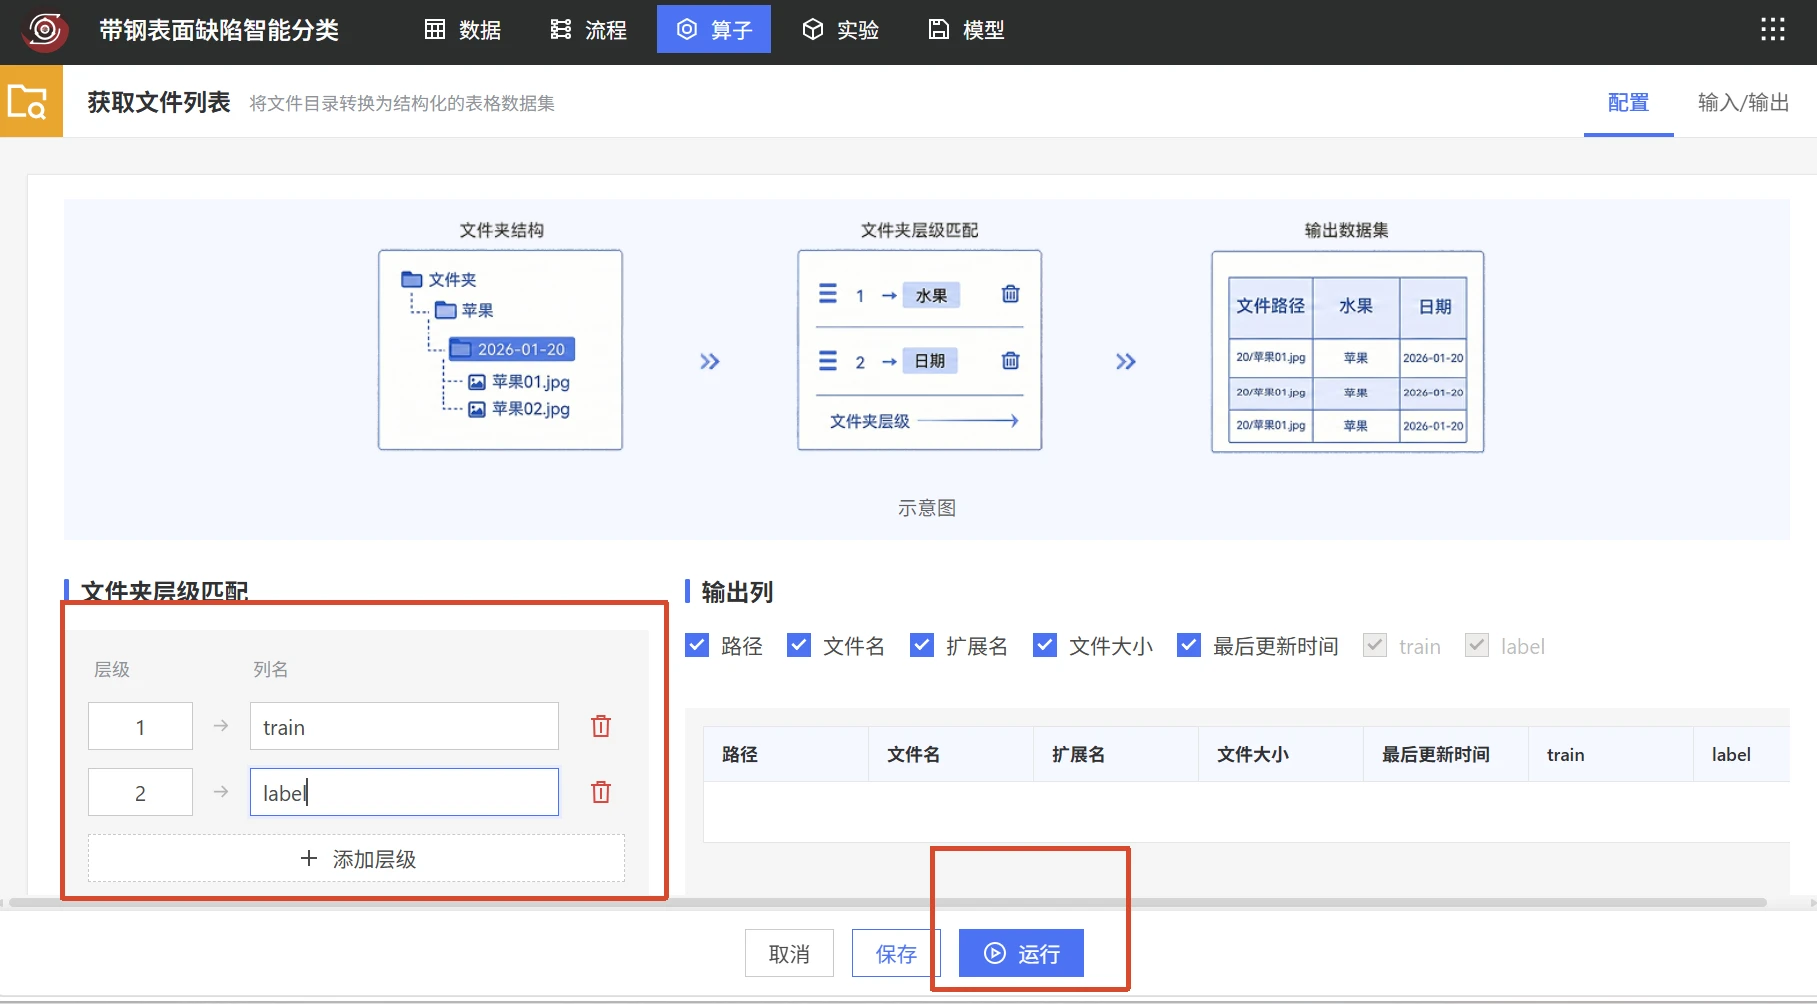Toggle the 文件大小 output checkbox
This screenshot has height=1004, width=1817.
(x=1045, y=645)
